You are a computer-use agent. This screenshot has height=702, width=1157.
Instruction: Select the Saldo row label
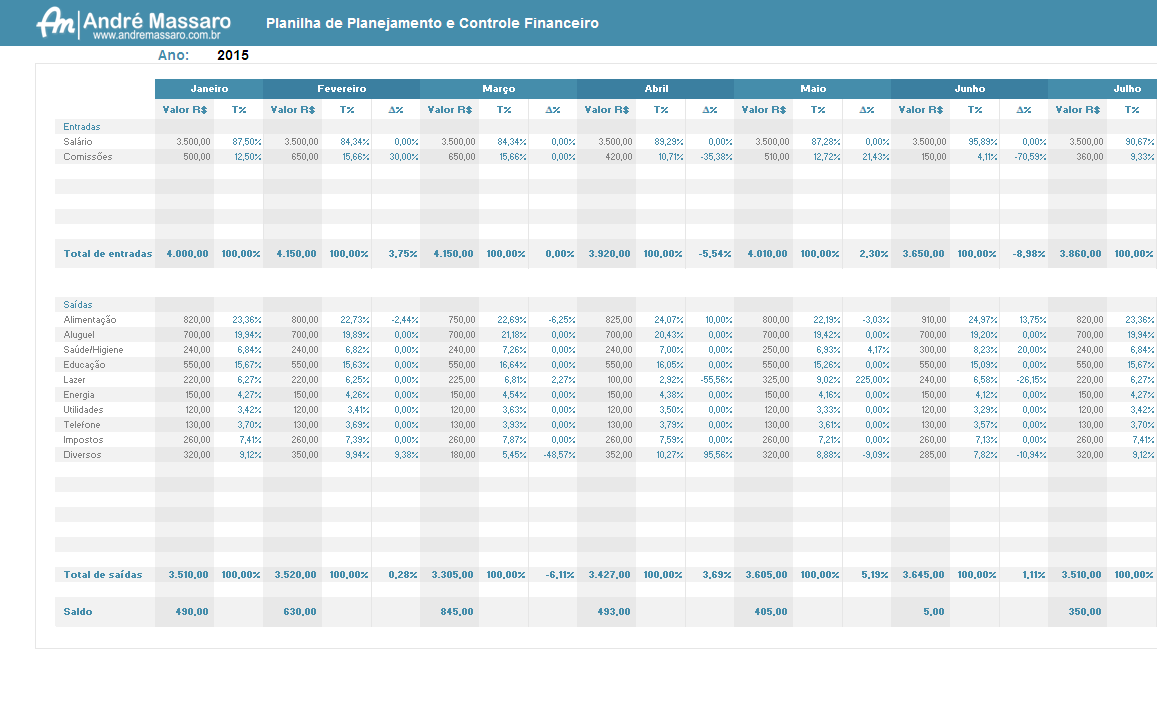coord(77,611)
